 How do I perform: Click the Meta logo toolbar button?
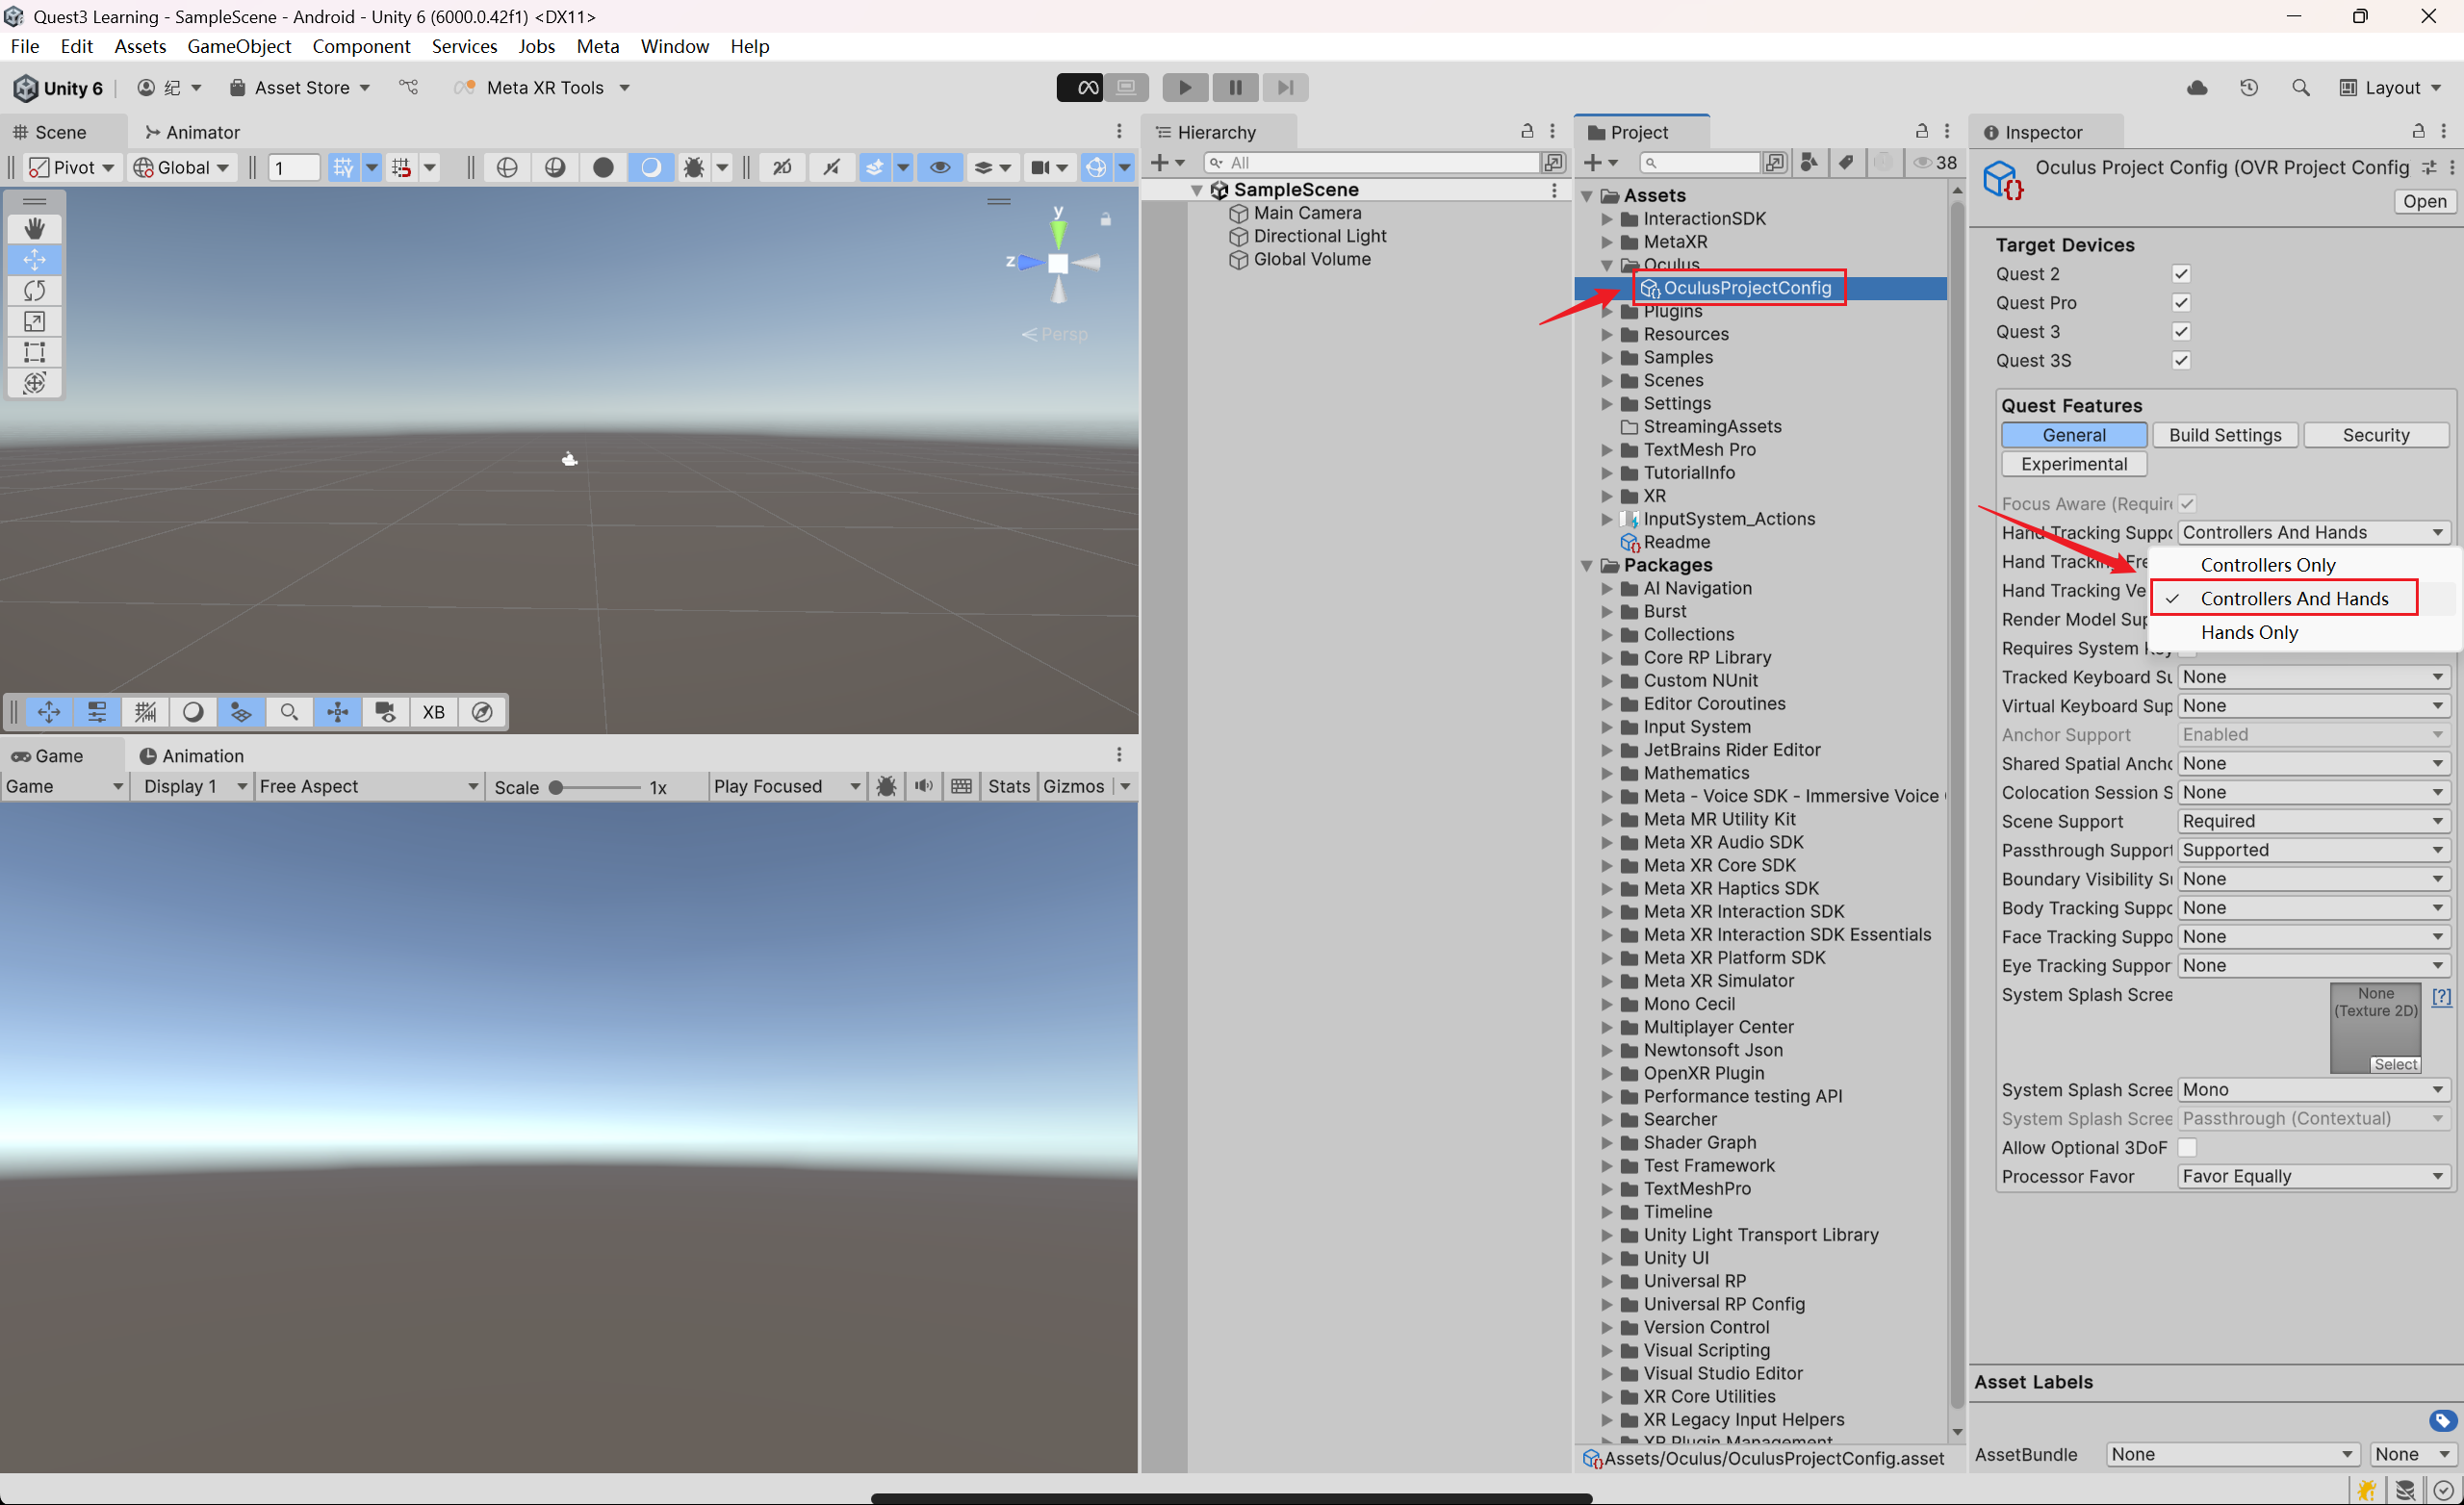[x=1080, y=88]
